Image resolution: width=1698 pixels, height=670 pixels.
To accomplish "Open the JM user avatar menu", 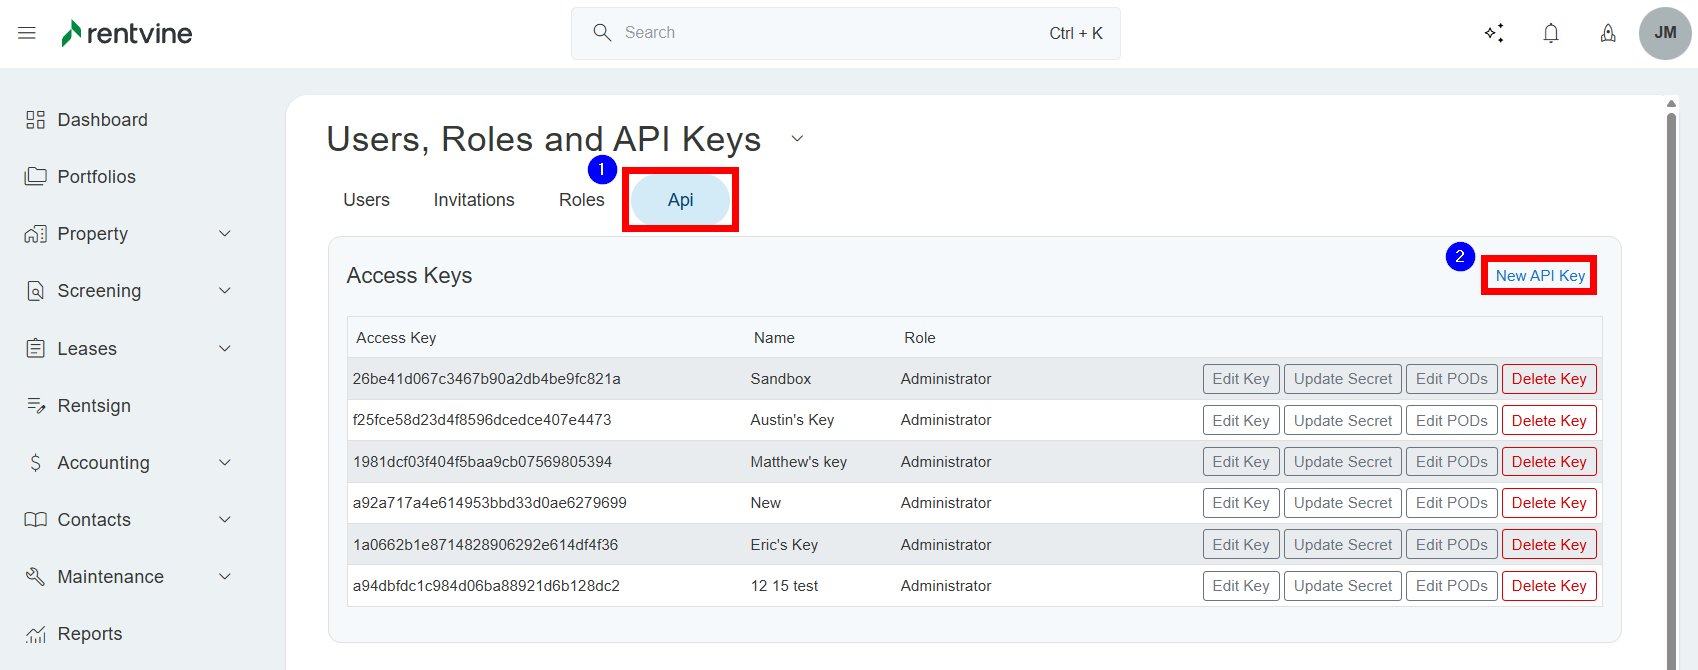I will 1665,33.
